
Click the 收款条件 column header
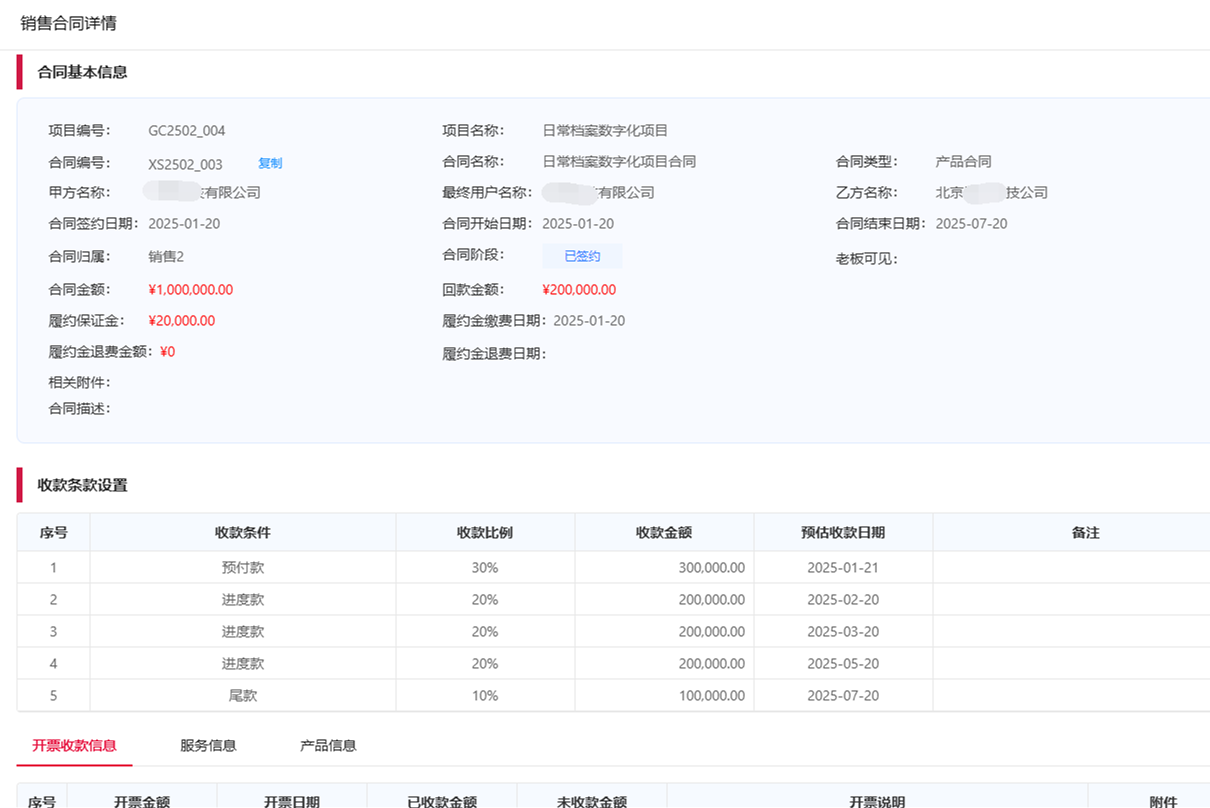click(x=242, y=532)
